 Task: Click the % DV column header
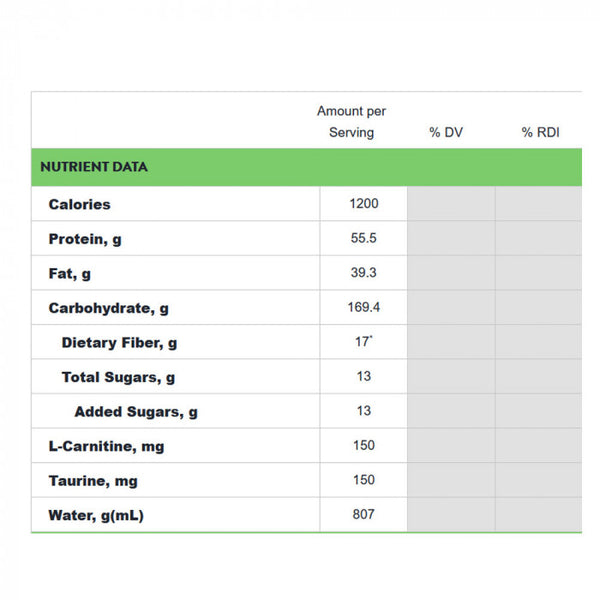(x=446, y=132)
